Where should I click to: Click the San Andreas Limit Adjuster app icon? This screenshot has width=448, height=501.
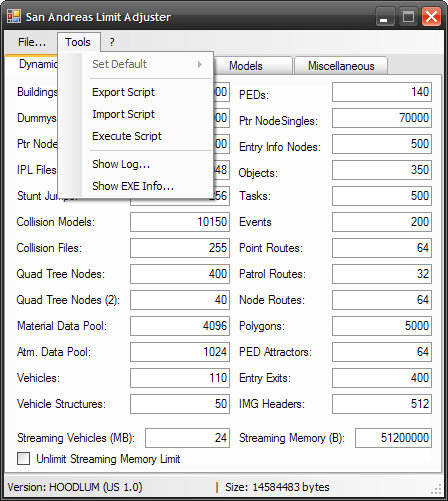tap(14, 16)
